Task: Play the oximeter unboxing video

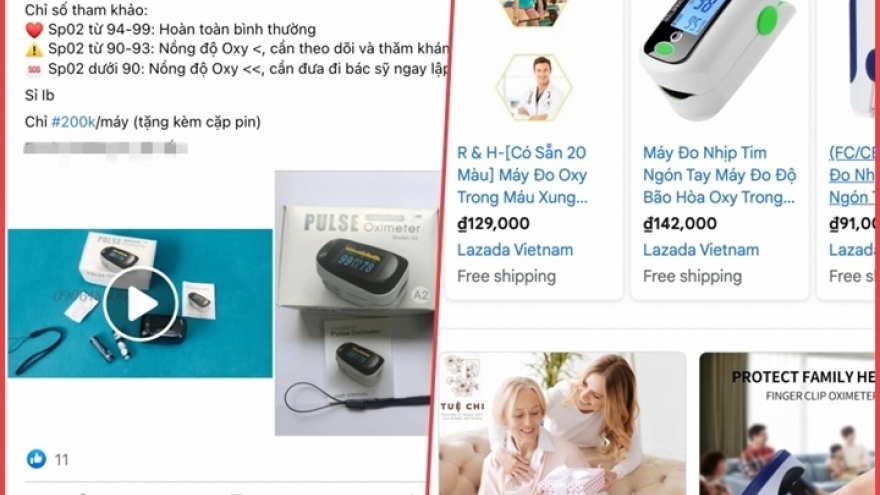Action: (x=140, y=304)
